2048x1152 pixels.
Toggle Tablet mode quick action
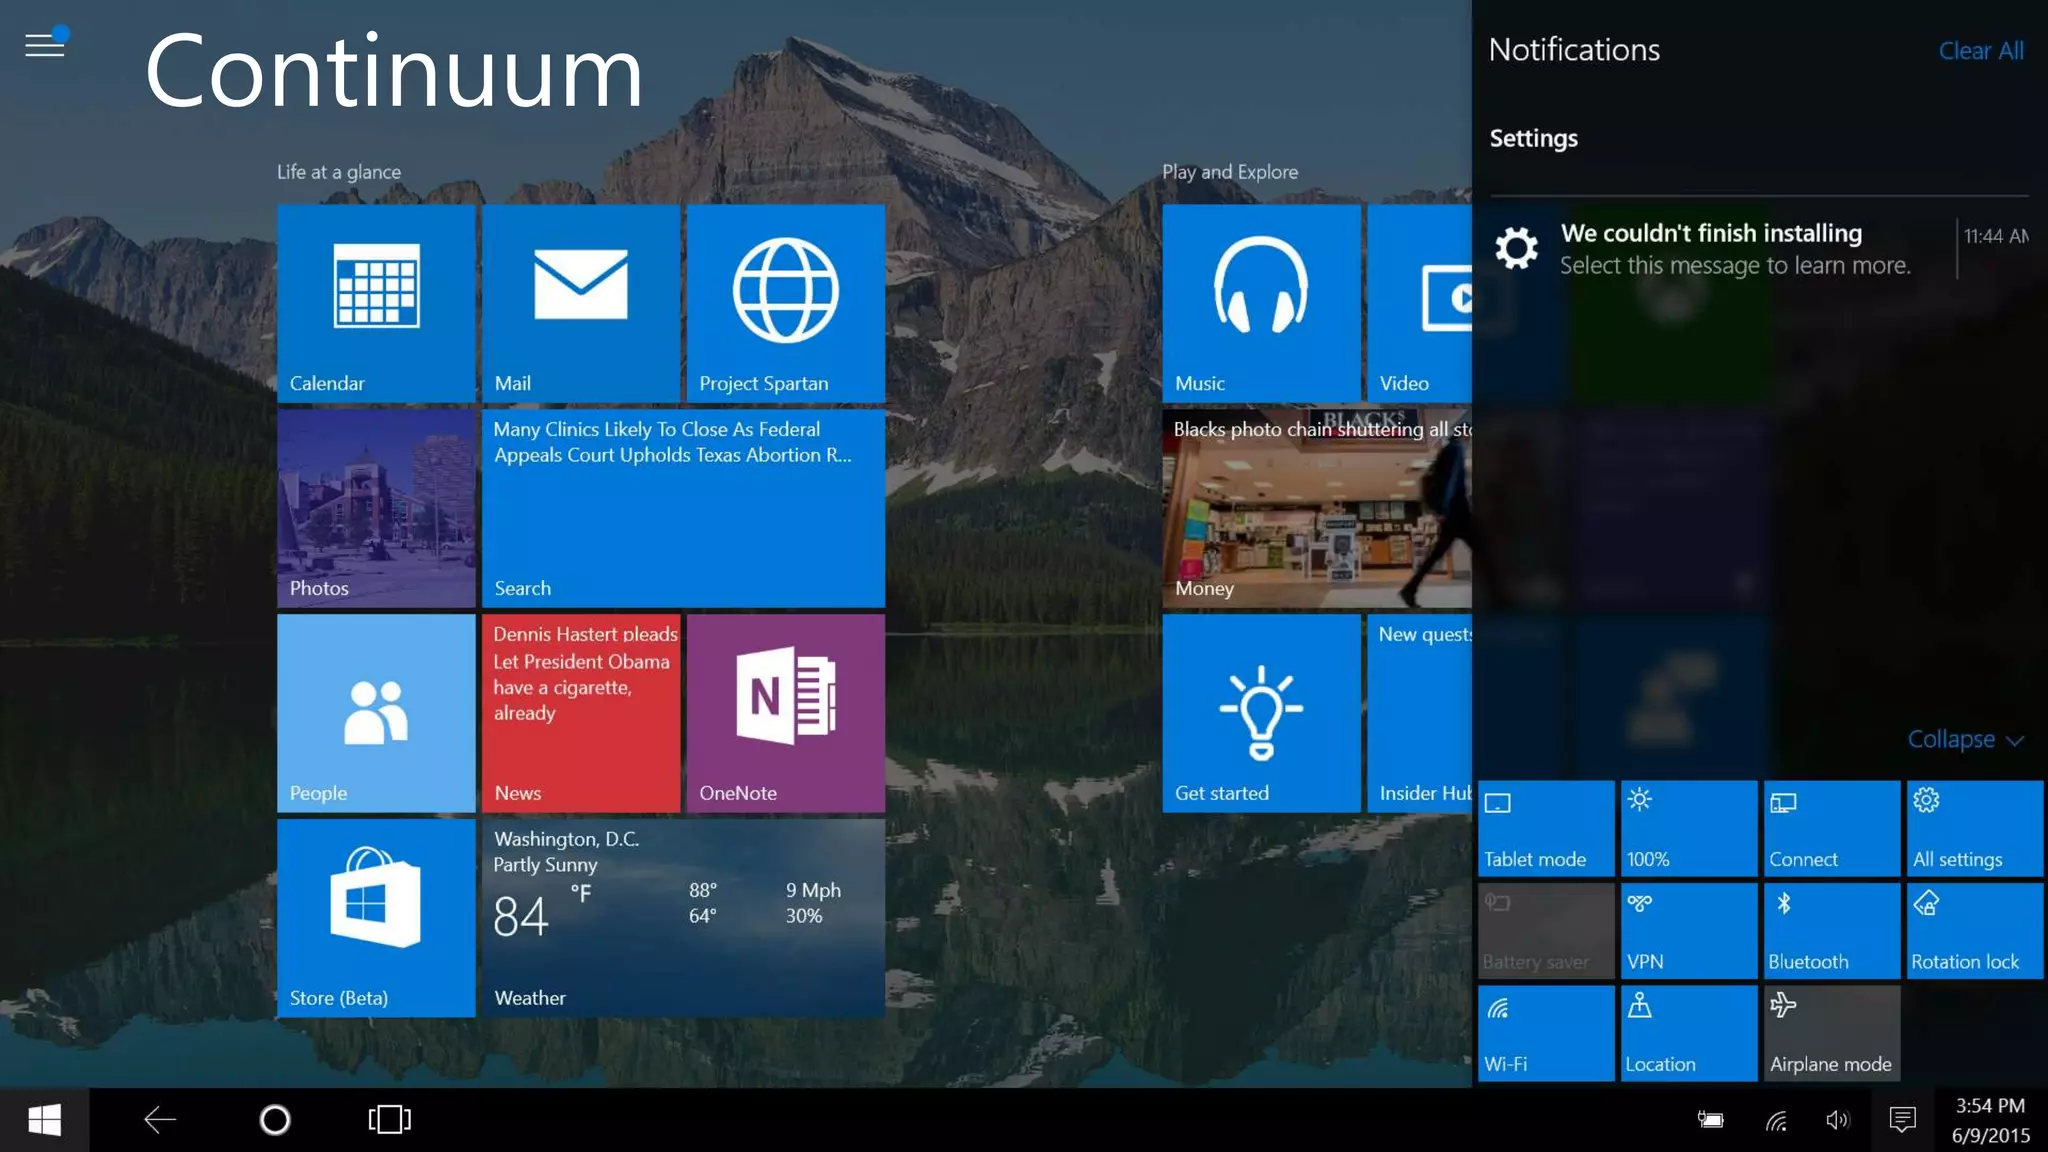[1546, 828]
